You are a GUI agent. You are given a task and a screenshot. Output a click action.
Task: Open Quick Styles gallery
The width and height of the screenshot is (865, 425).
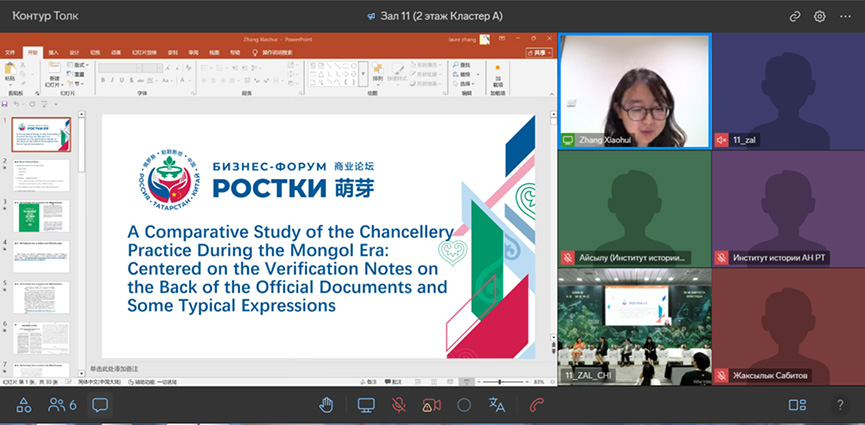coord(397,72)
